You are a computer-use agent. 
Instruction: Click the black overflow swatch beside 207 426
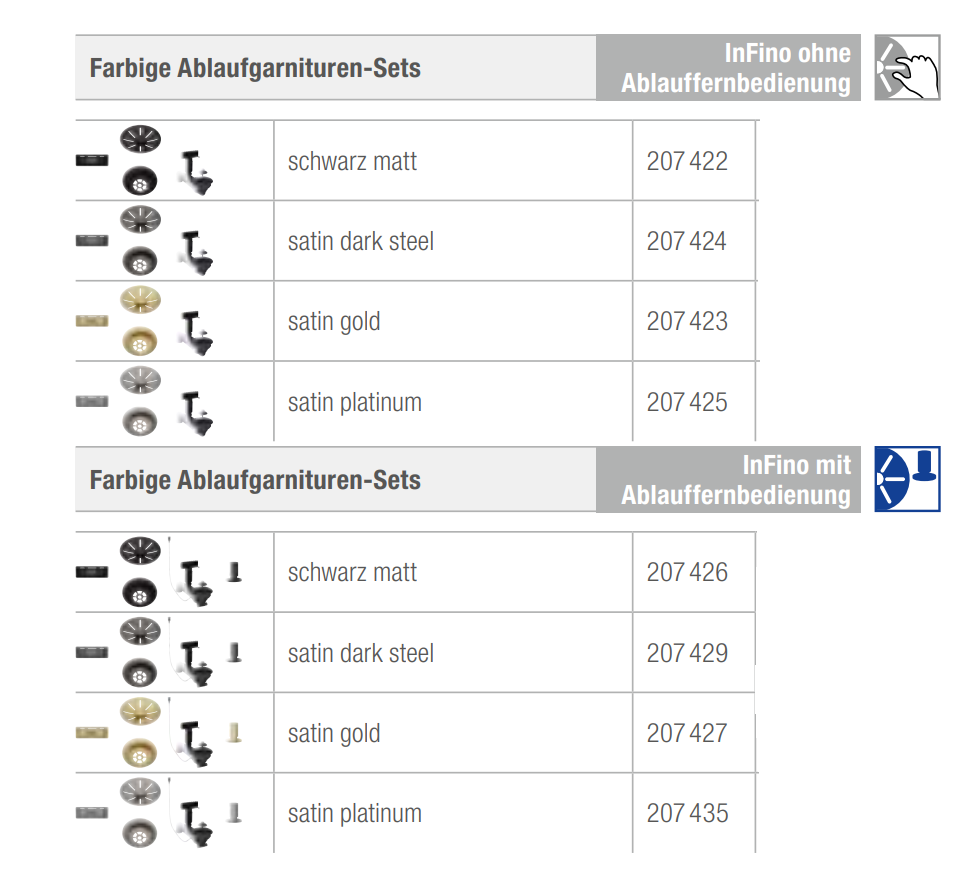click(92, 572)
